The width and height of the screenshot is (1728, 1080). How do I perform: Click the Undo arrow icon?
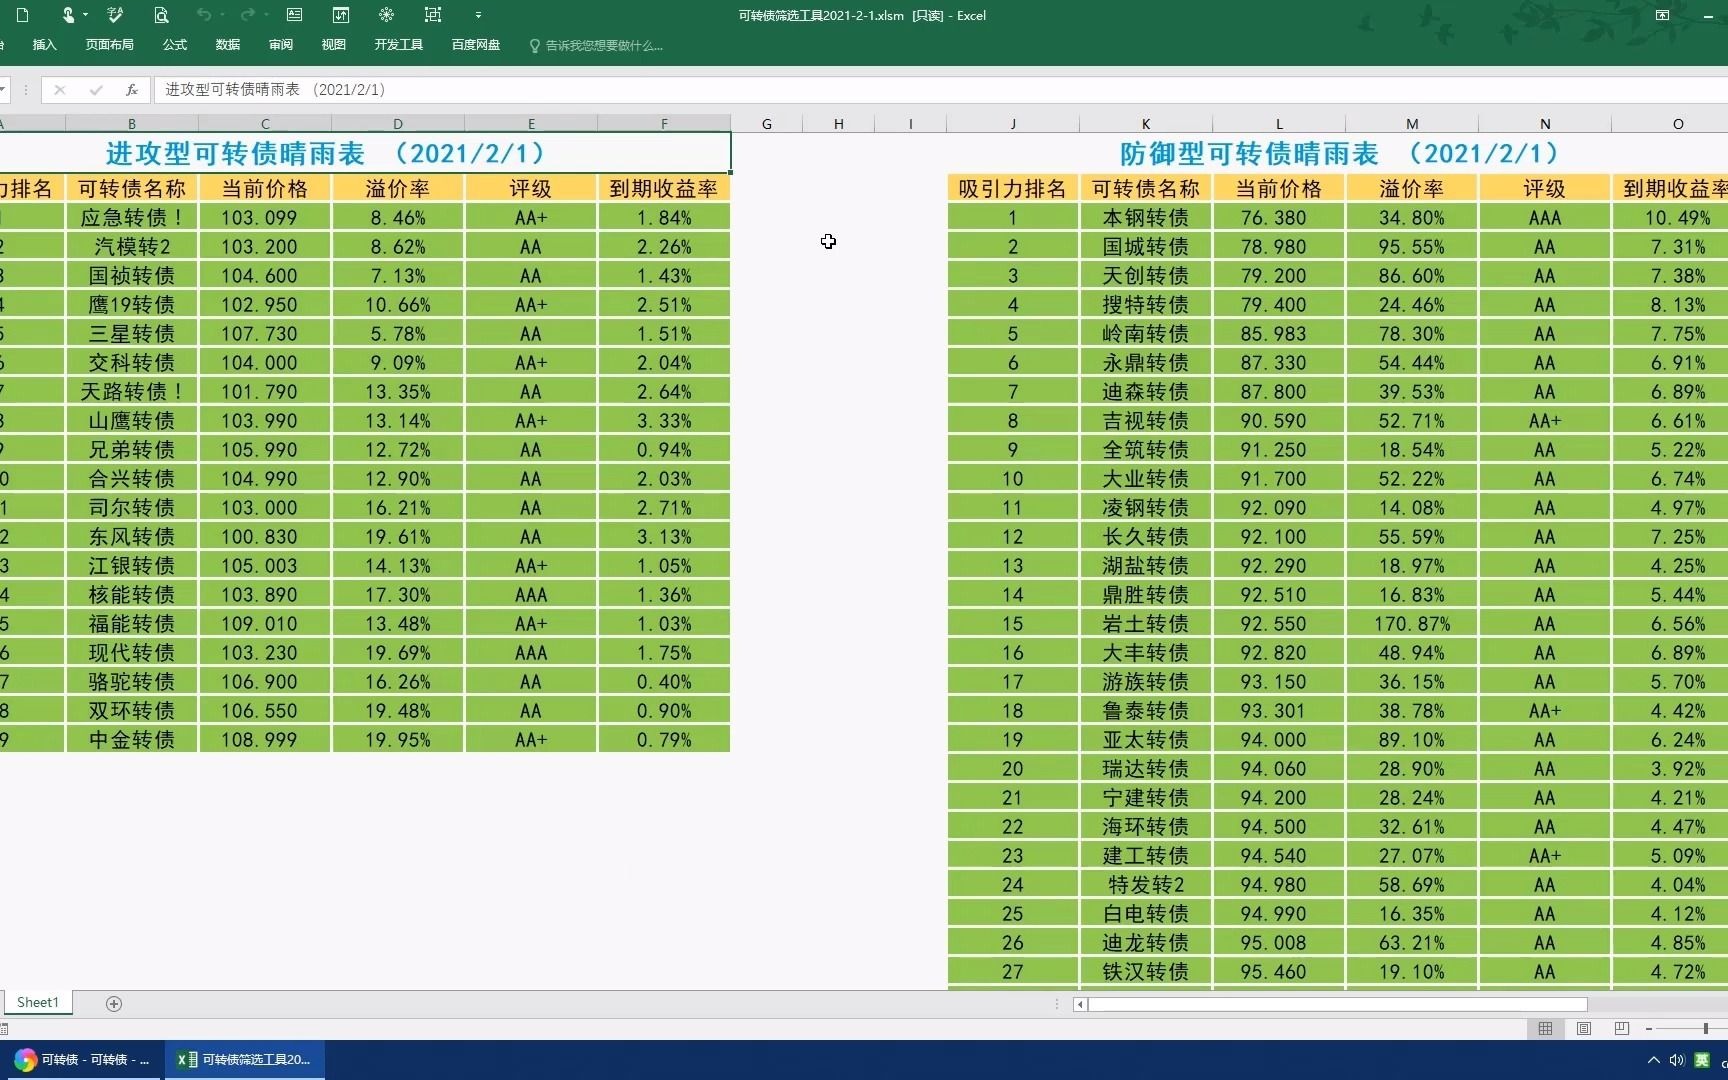coord(204,15)
